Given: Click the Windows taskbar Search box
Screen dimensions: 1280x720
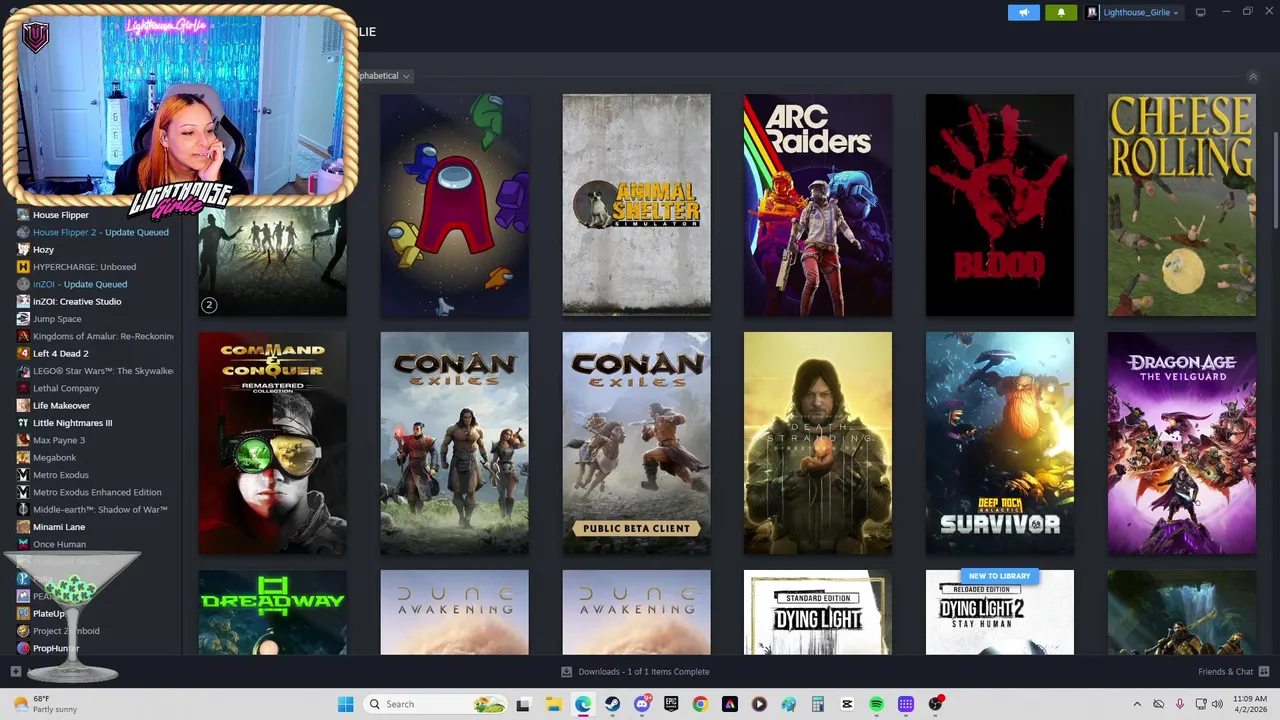Looking at the screenshot, I should pos(435,704).
